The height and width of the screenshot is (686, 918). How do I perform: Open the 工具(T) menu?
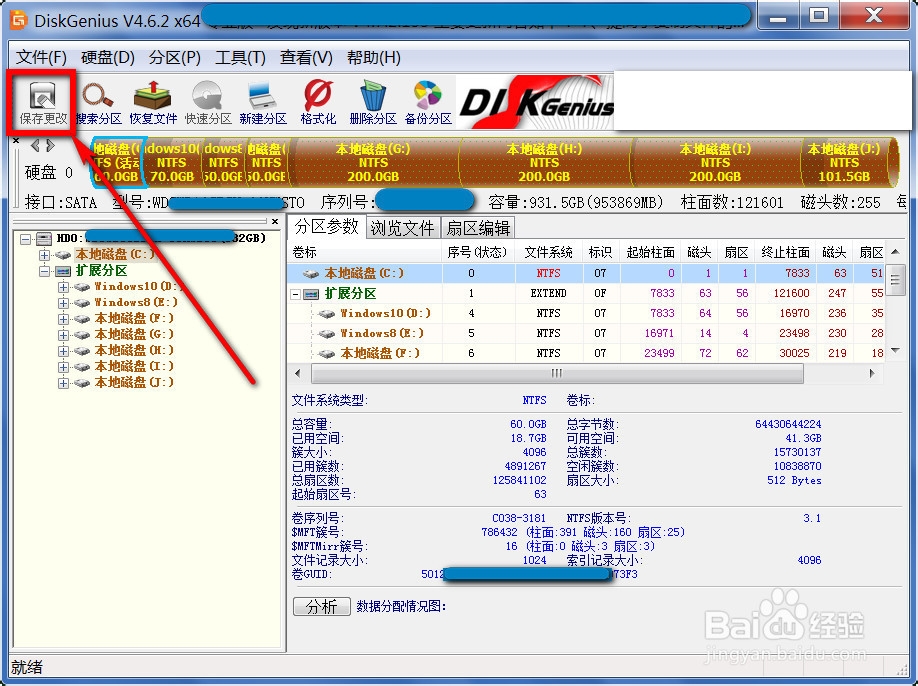pos(240,57)
